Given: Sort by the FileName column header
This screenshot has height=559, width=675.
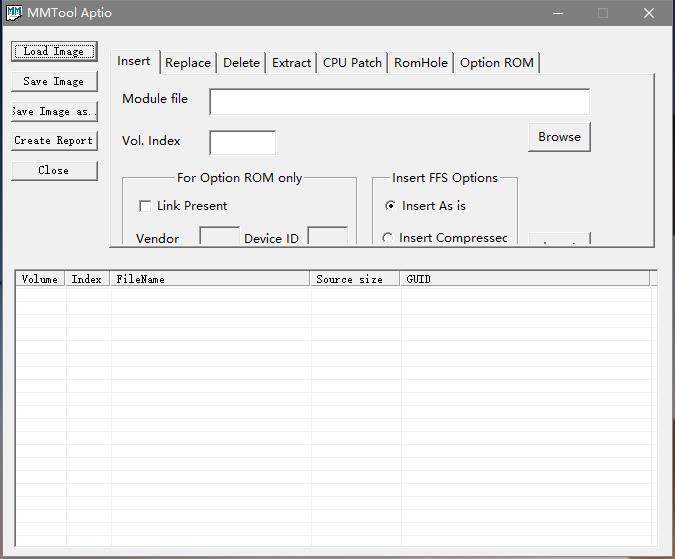Looking at the screenshot, I should pos(210,279).
